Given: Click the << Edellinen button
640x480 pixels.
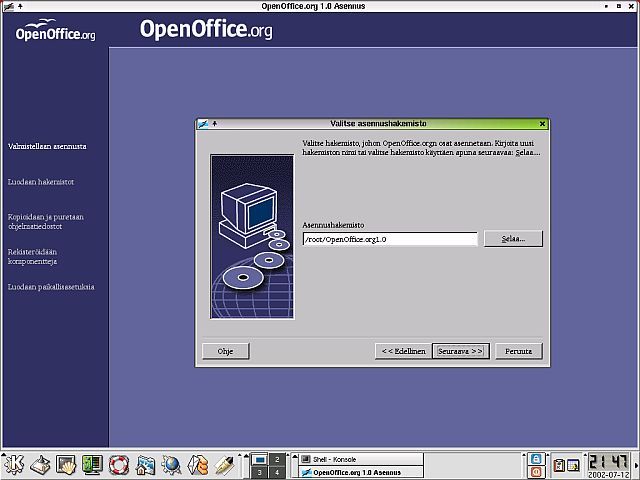Looking at the screenshot, I should point(403,351).
